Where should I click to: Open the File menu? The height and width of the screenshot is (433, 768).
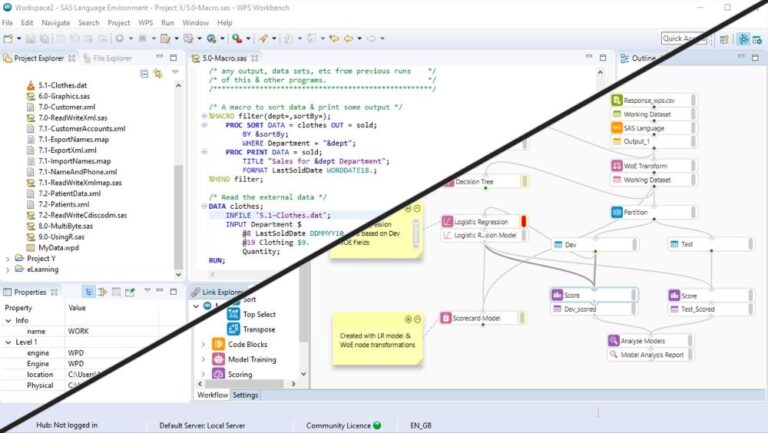[x=7, y=23]
